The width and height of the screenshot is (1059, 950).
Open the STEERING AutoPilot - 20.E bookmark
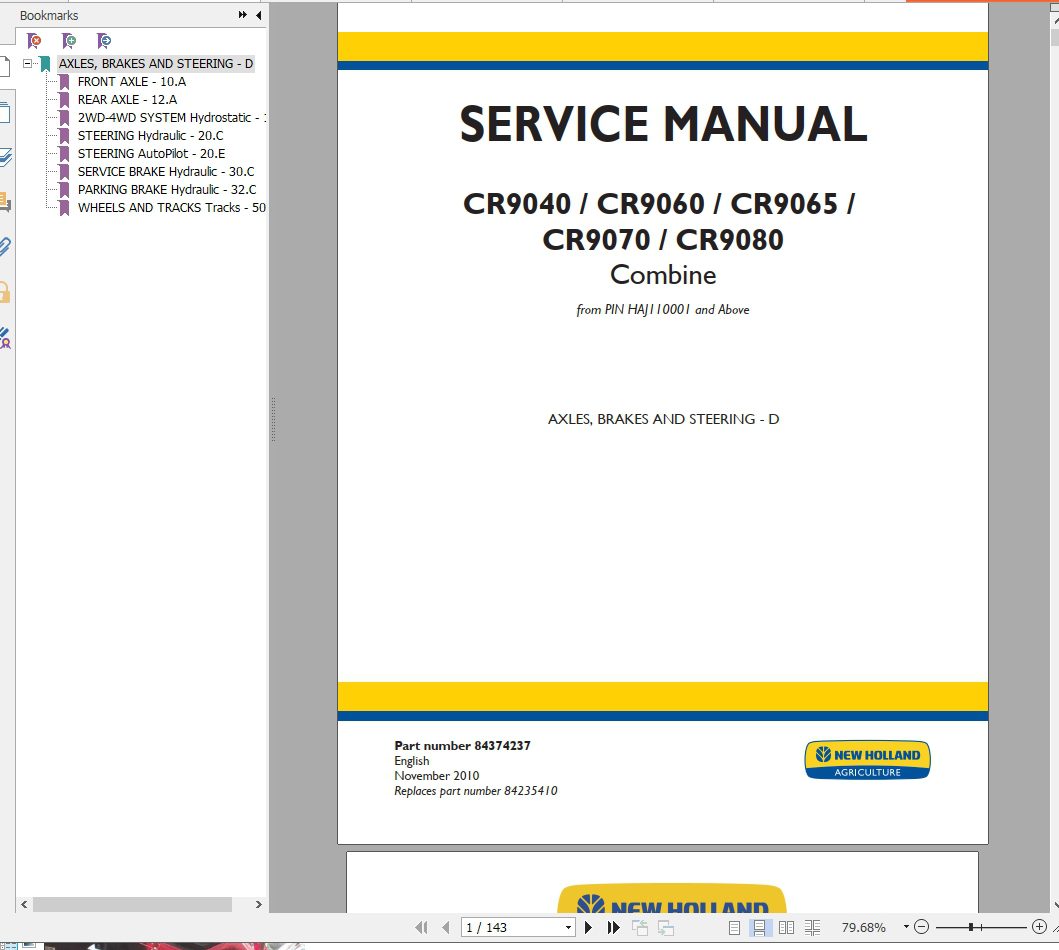click(151, 154)
